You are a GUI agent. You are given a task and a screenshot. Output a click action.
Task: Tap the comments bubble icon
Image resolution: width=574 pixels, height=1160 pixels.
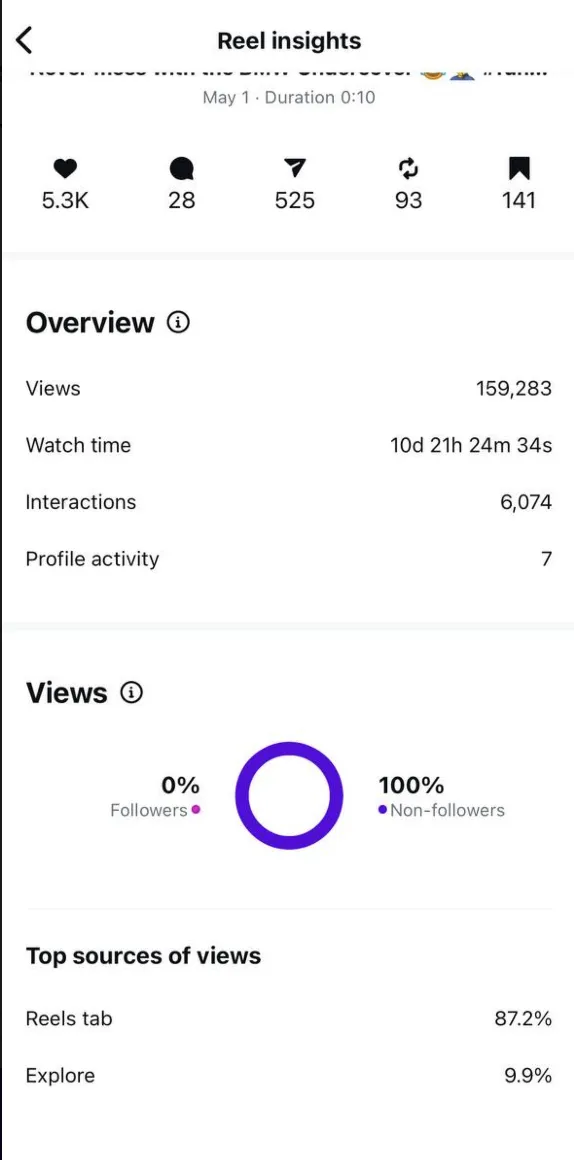[181, 170]
